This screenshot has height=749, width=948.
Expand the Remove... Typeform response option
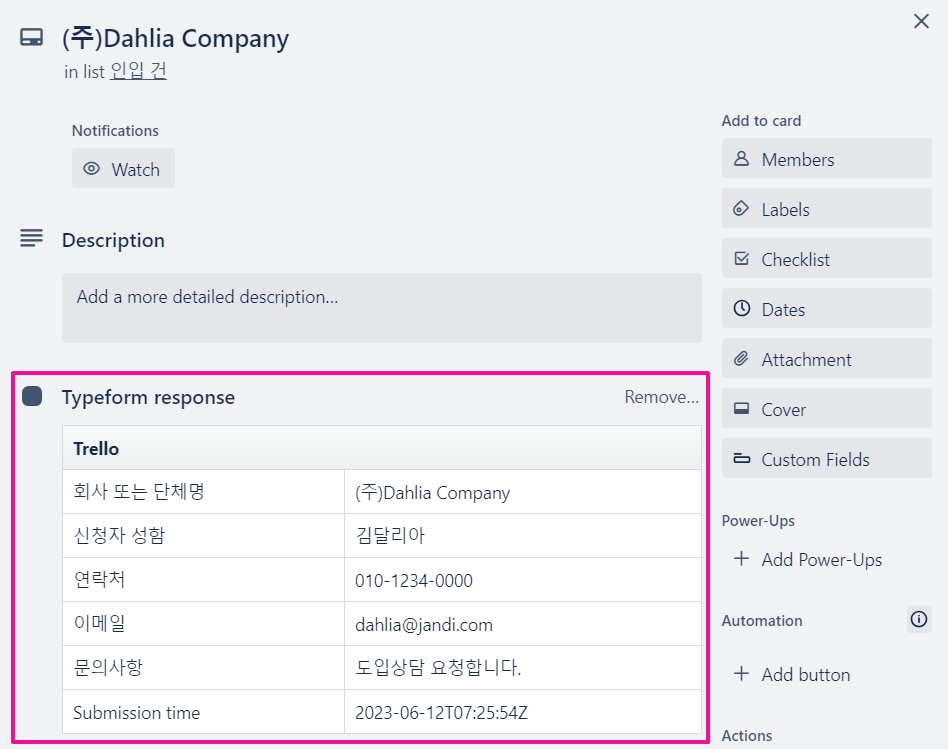point(661,397)
